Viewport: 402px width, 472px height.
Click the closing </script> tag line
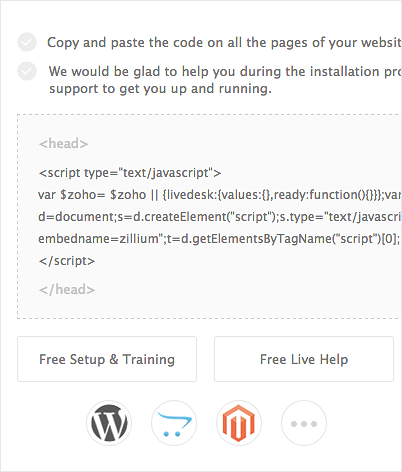[67, 261]
